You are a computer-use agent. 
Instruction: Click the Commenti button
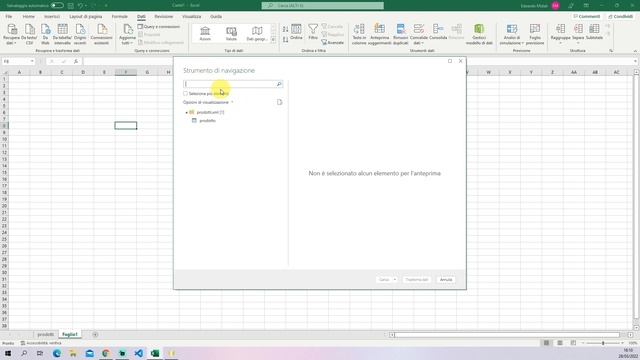click(x=587, y=17)
